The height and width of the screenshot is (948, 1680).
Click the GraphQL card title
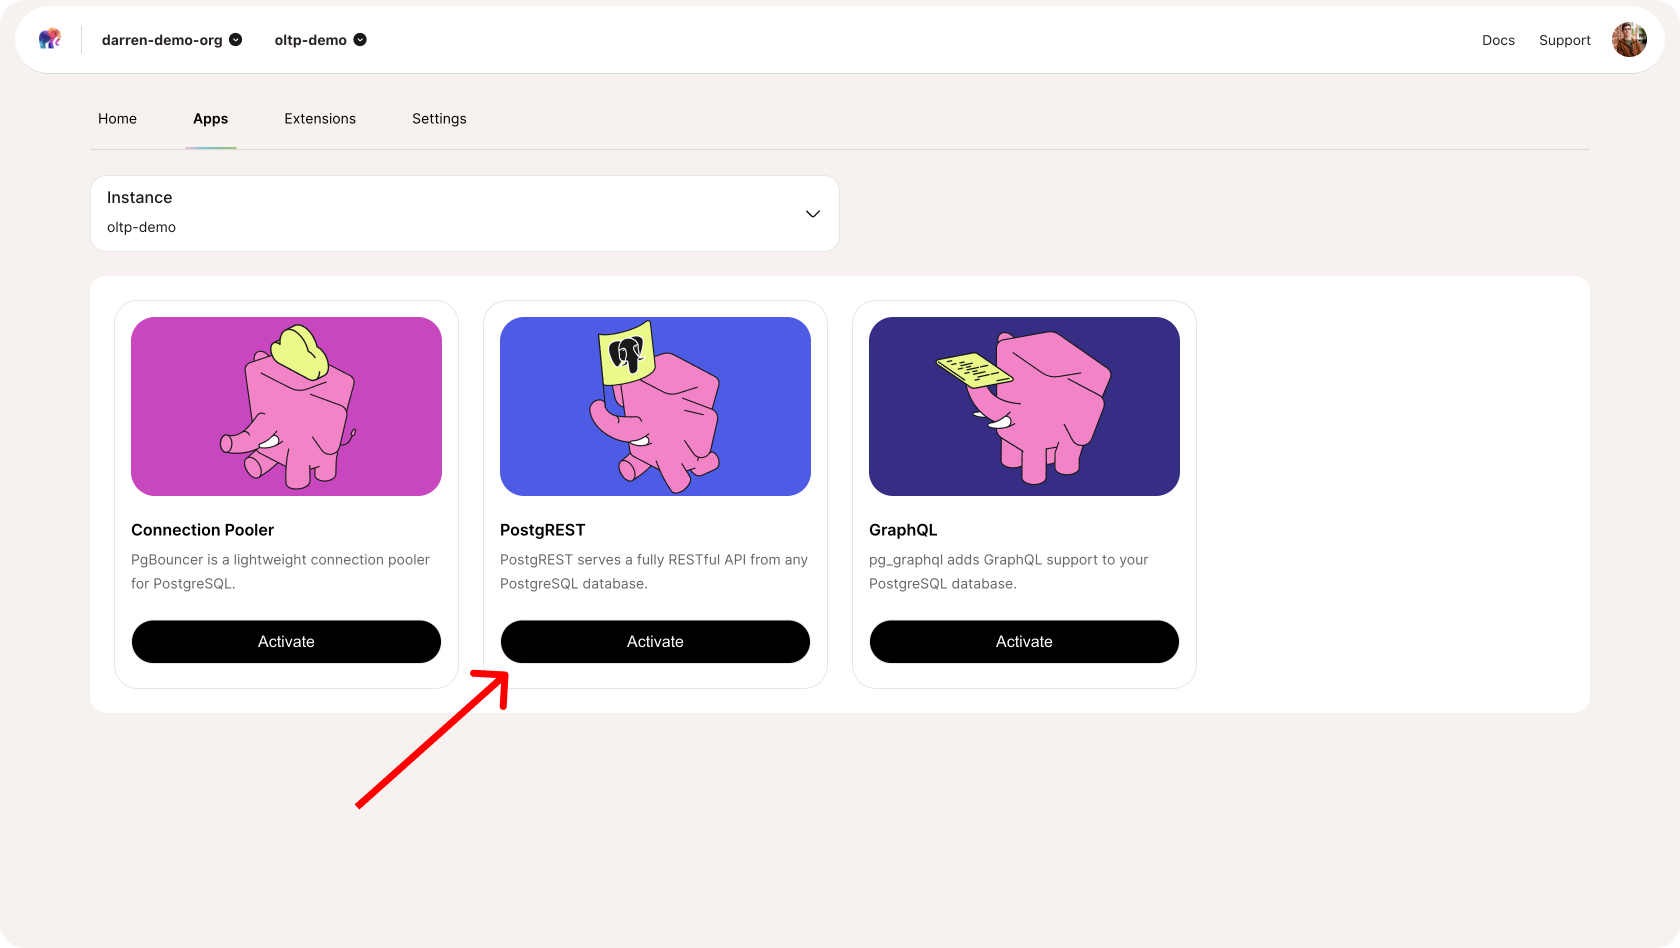(903, 530)
